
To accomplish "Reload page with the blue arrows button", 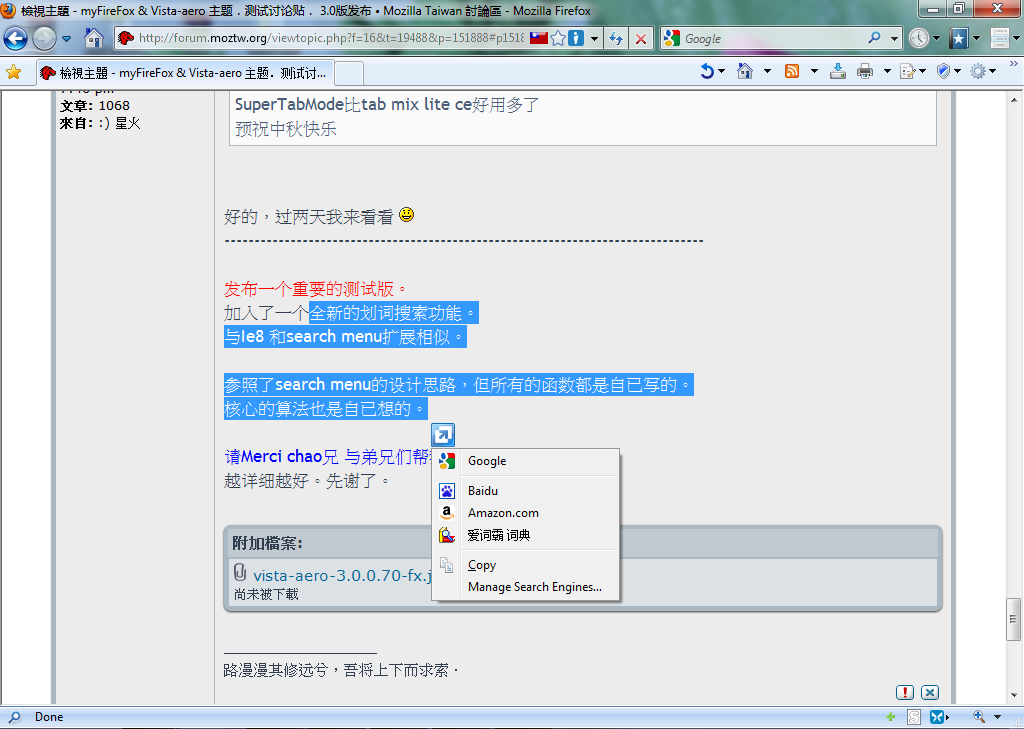I will [x=616, y=39].
